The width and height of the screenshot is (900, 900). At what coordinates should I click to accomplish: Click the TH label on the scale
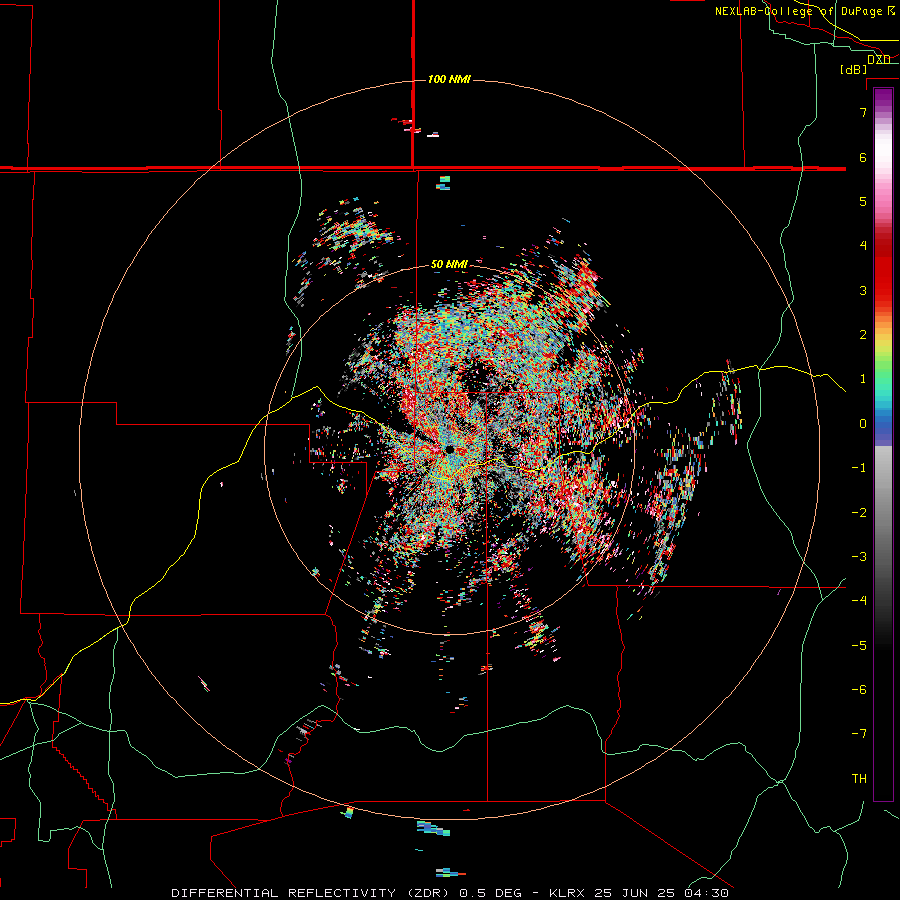click(859, 779)
